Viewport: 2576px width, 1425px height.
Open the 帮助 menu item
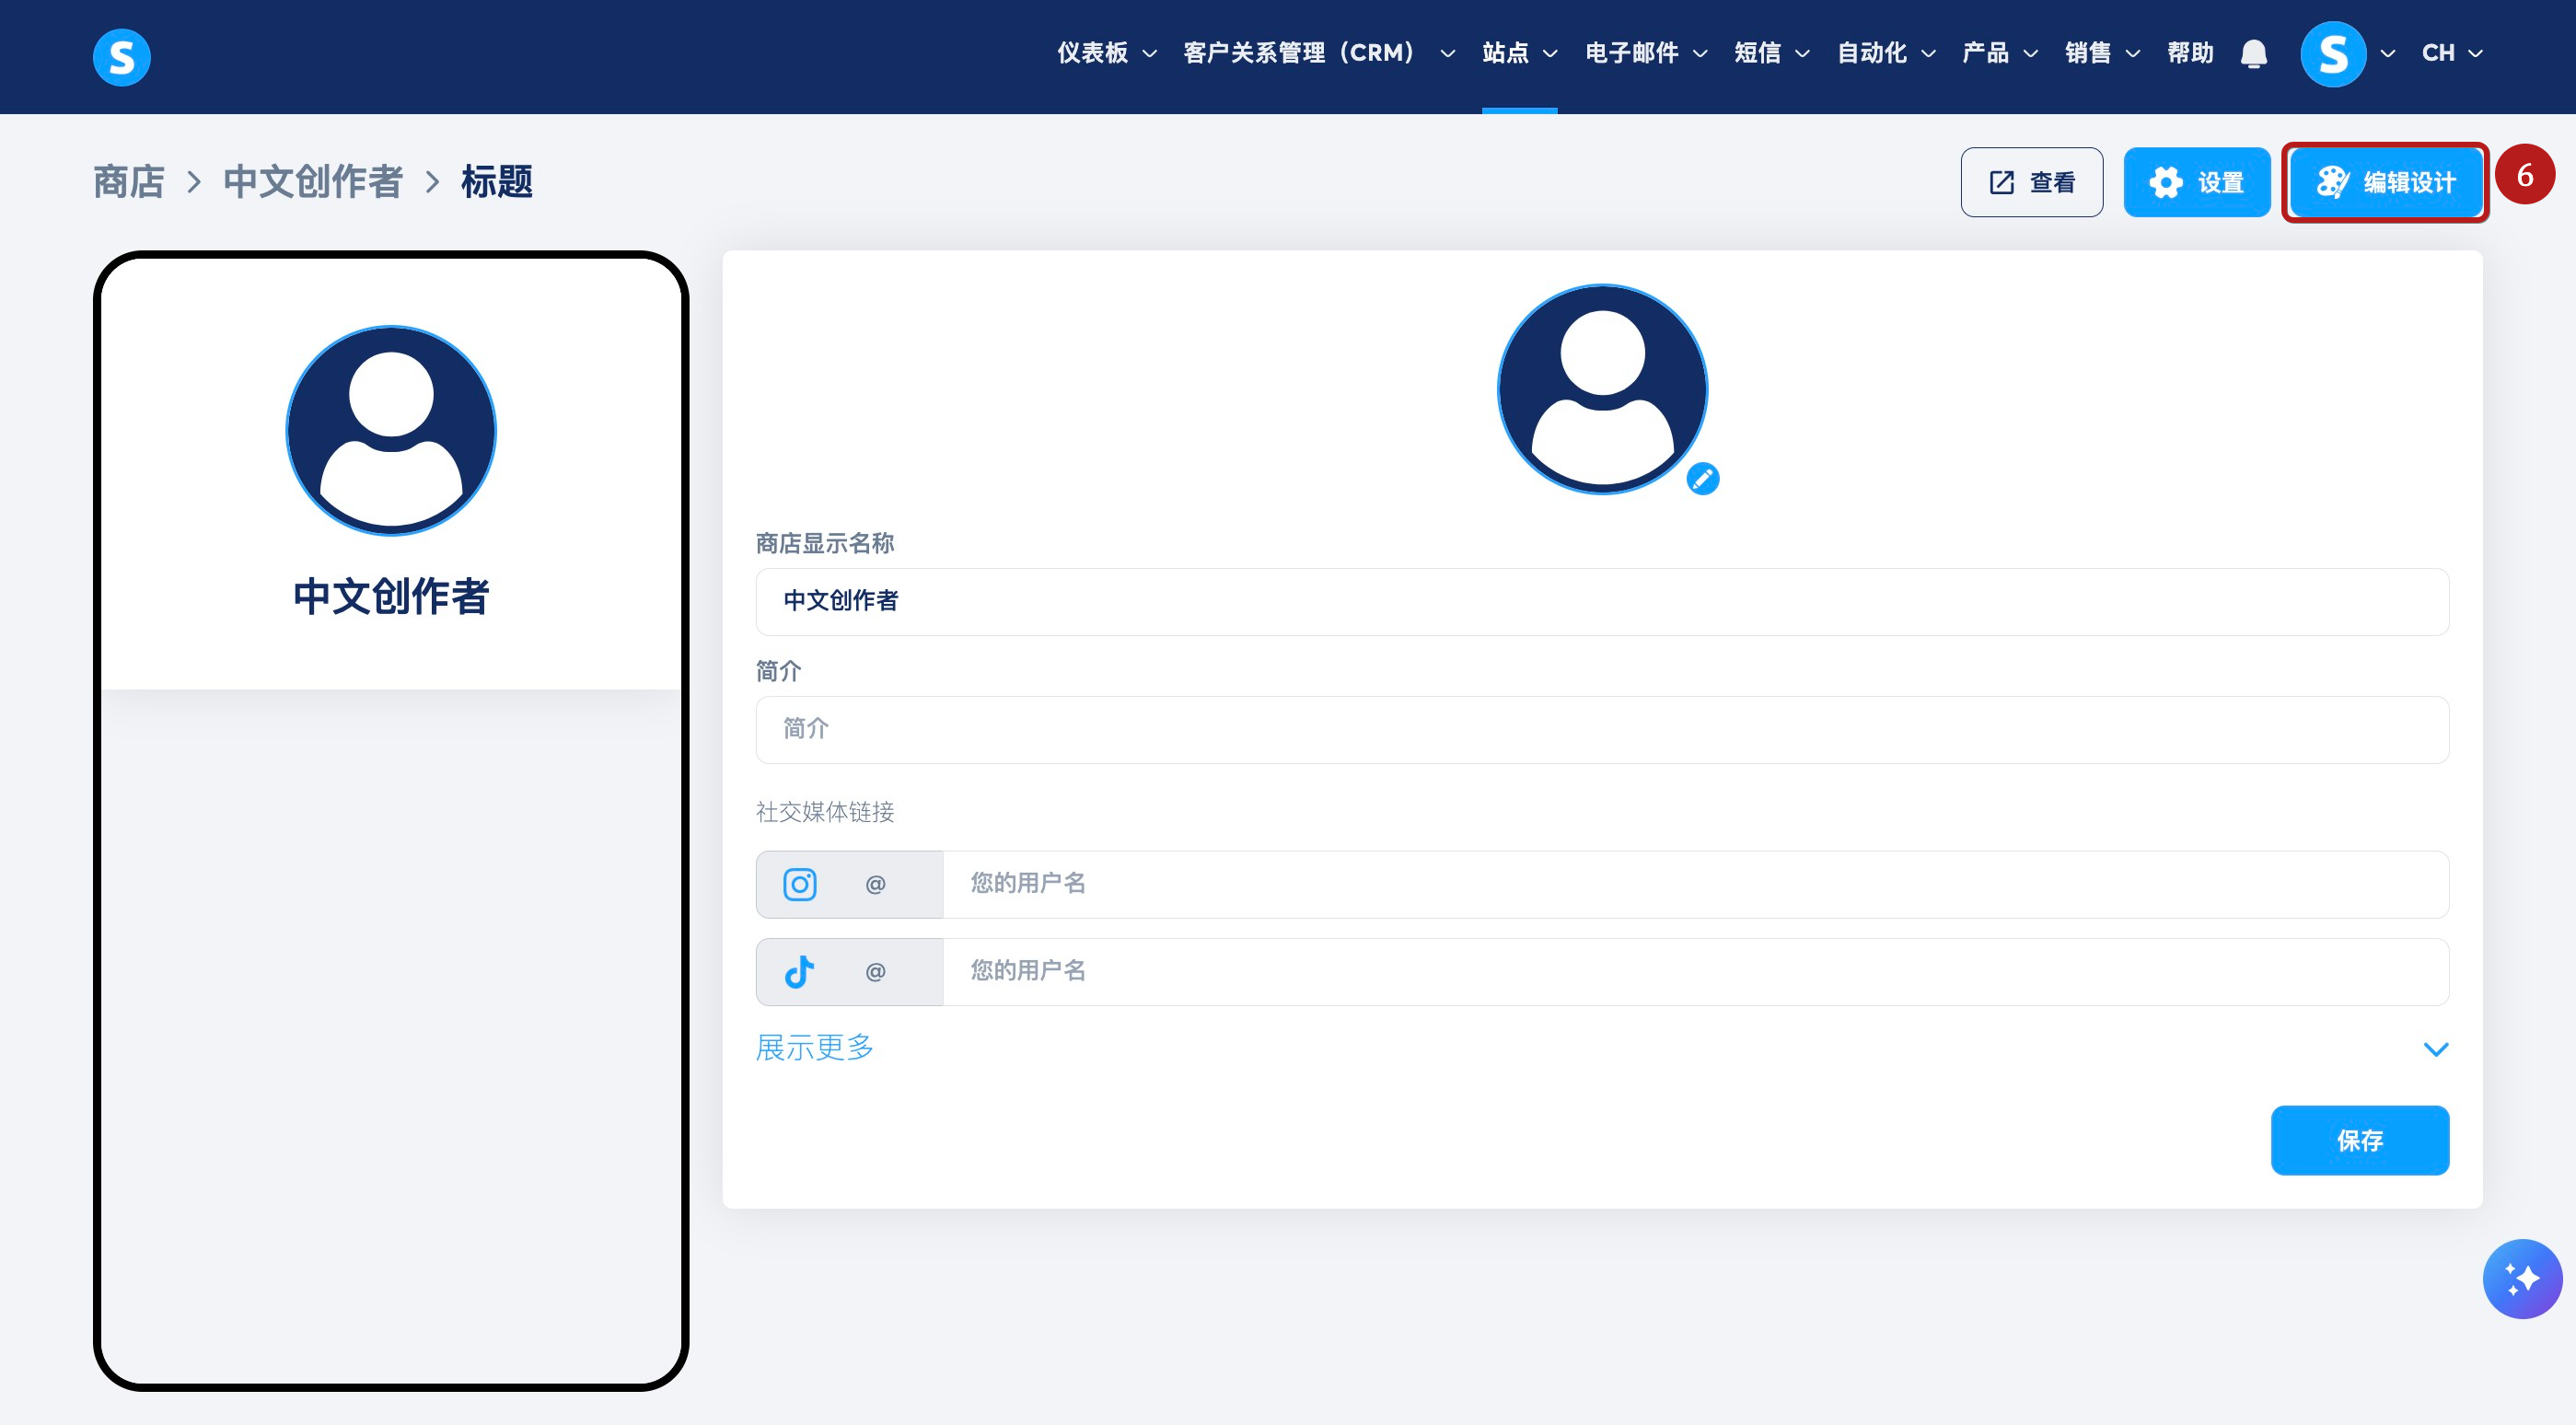(x=2189, y=53)
